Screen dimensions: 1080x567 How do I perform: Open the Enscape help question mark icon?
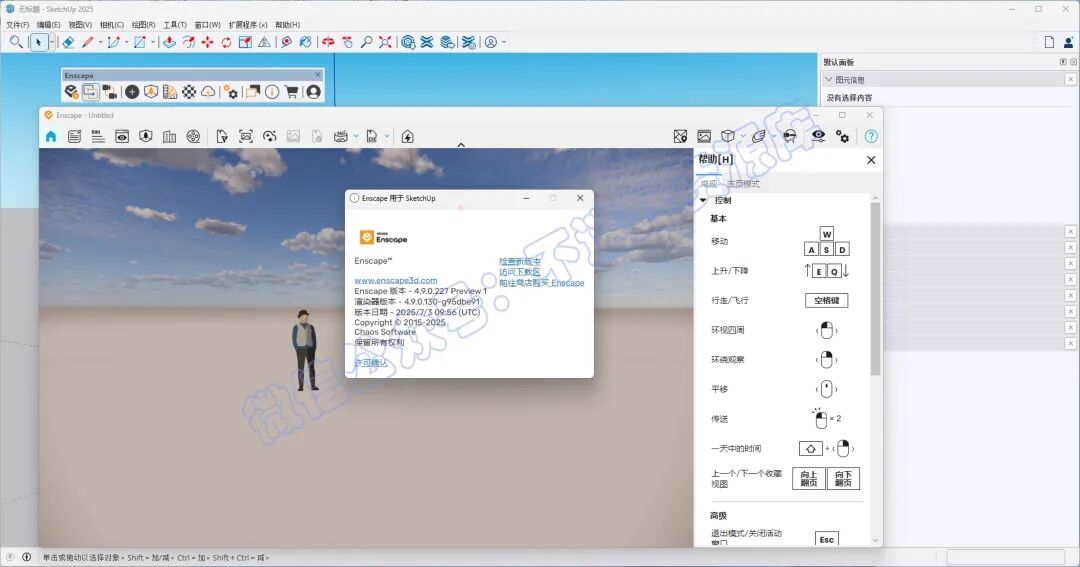[x=871, y=136]
